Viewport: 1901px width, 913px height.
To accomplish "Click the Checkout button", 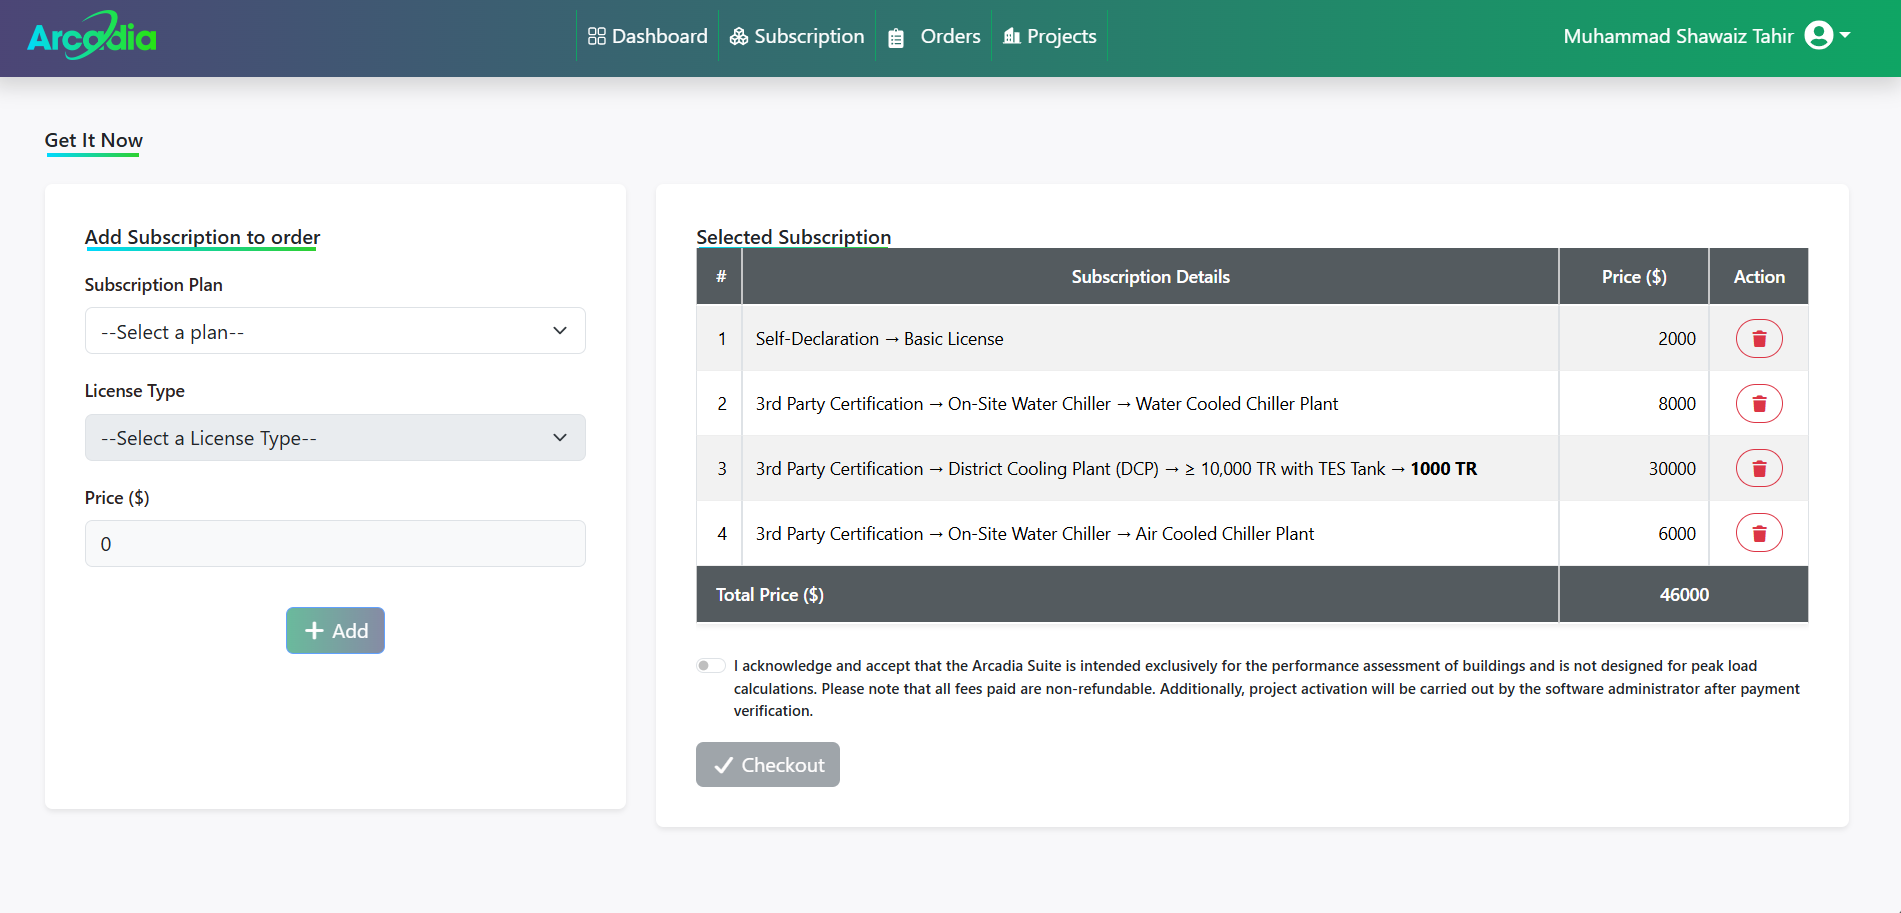I will point(767,765).
